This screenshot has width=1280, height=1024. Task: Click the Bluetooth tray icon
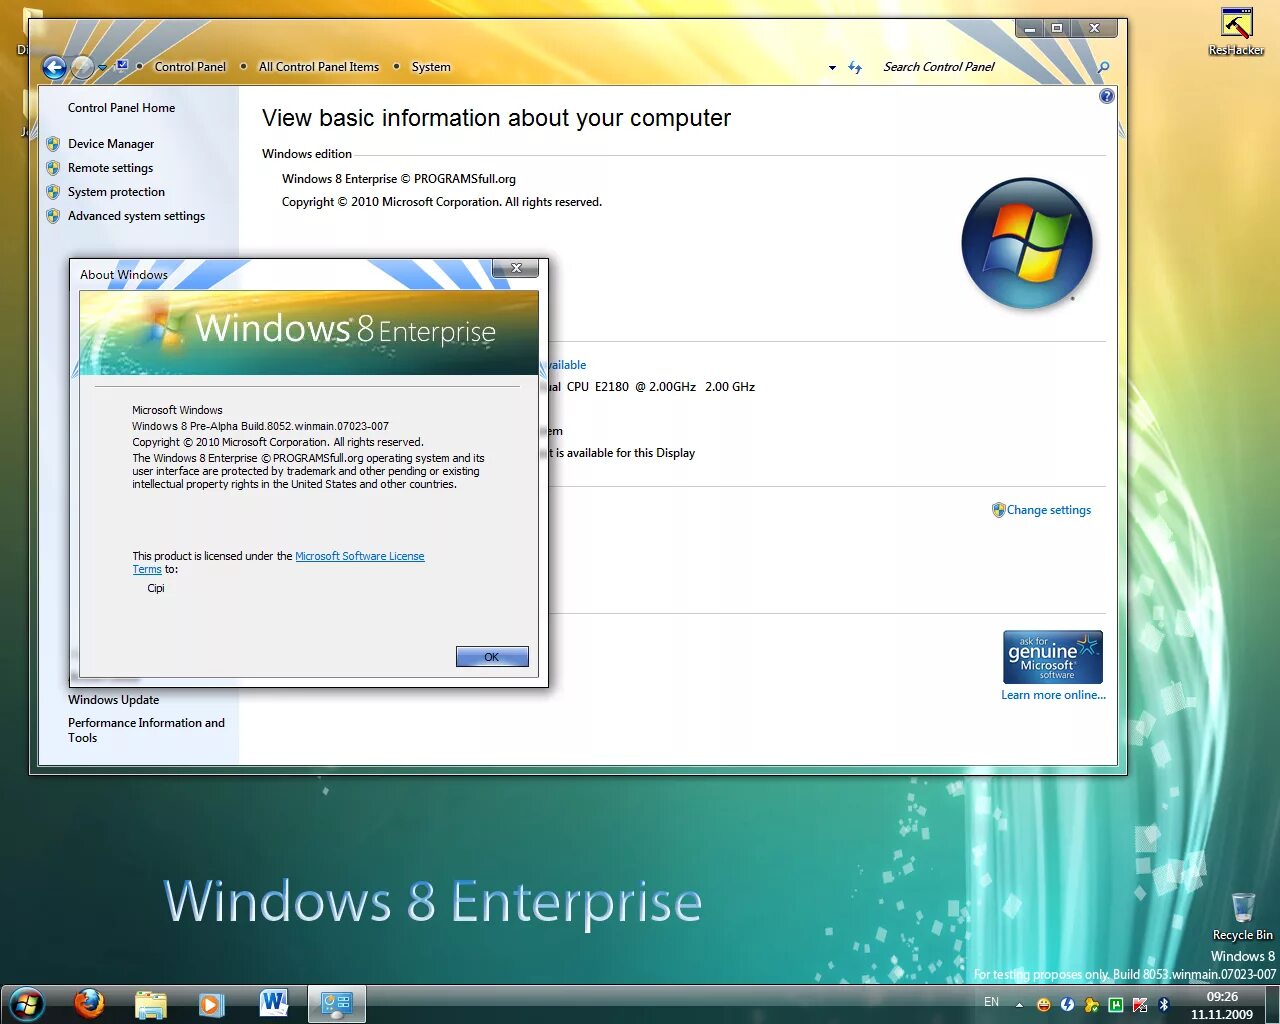(1163, 1005)
